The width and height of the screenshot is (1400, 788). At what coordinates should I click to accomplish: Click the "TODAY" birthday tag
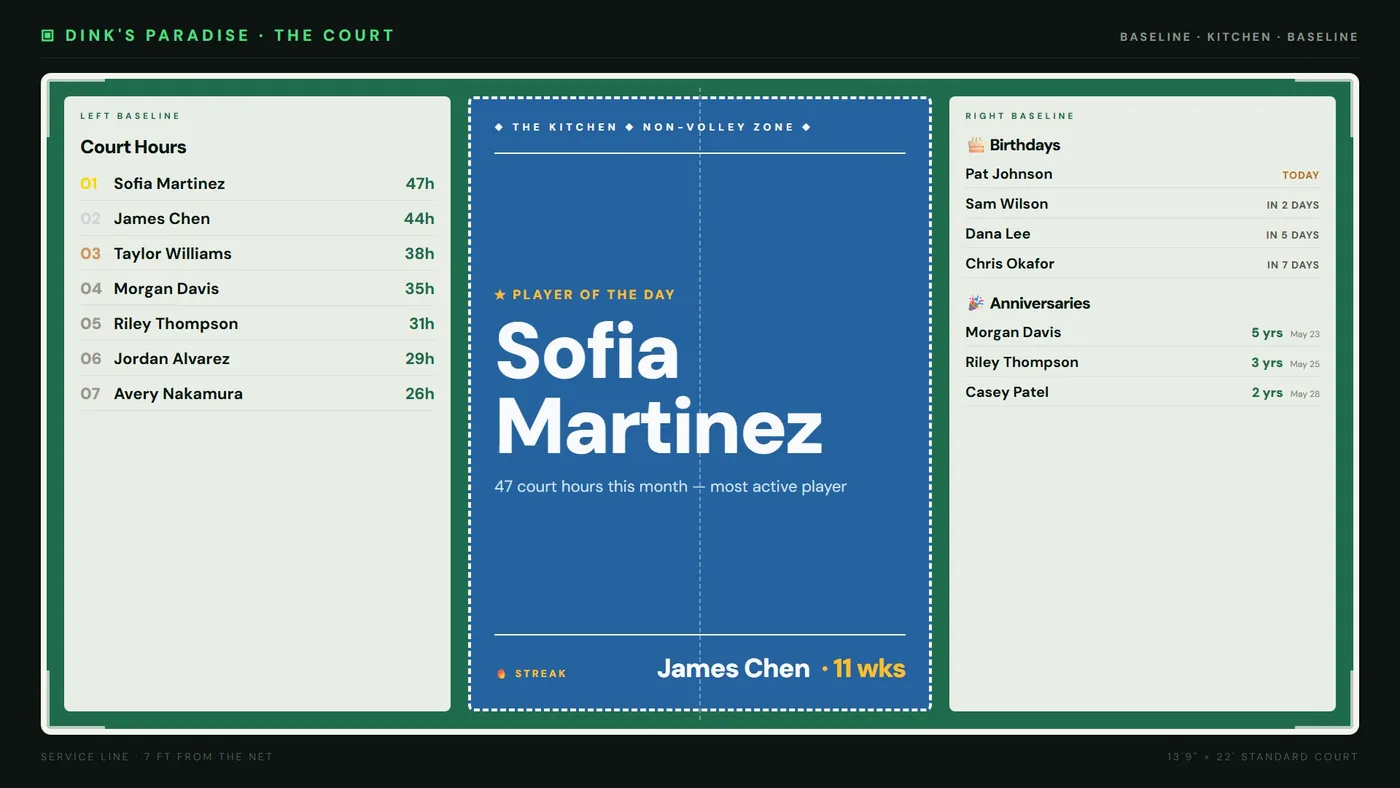(1301, 175)
